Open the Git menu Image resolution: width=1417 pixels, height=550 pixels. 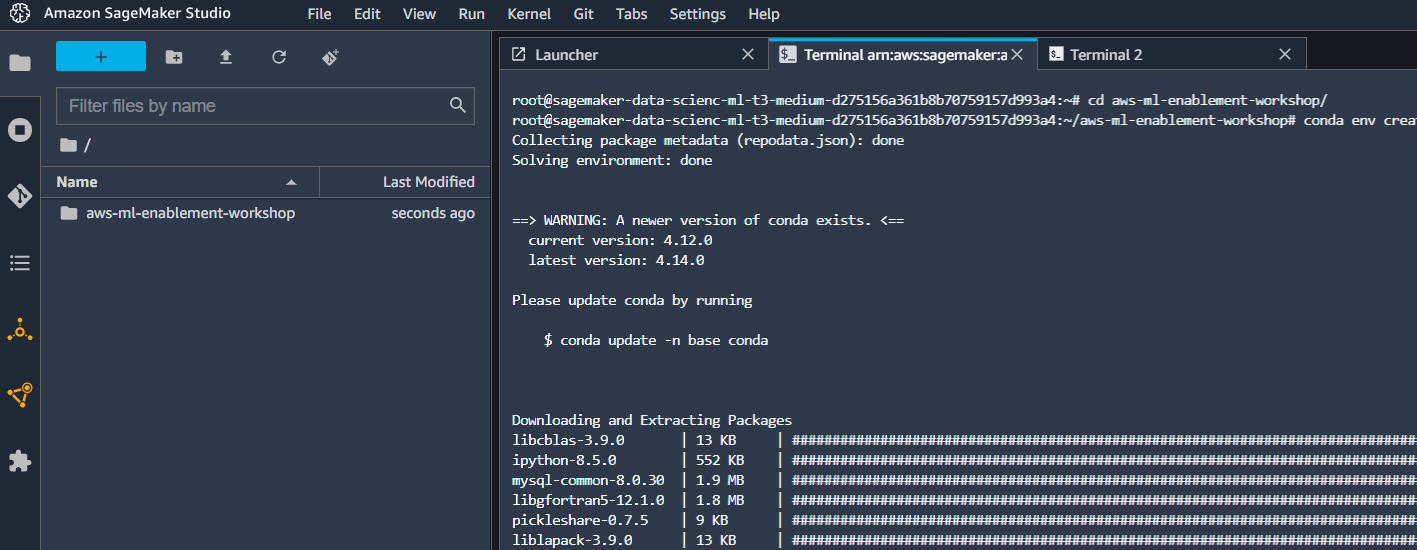coord(584,14)
